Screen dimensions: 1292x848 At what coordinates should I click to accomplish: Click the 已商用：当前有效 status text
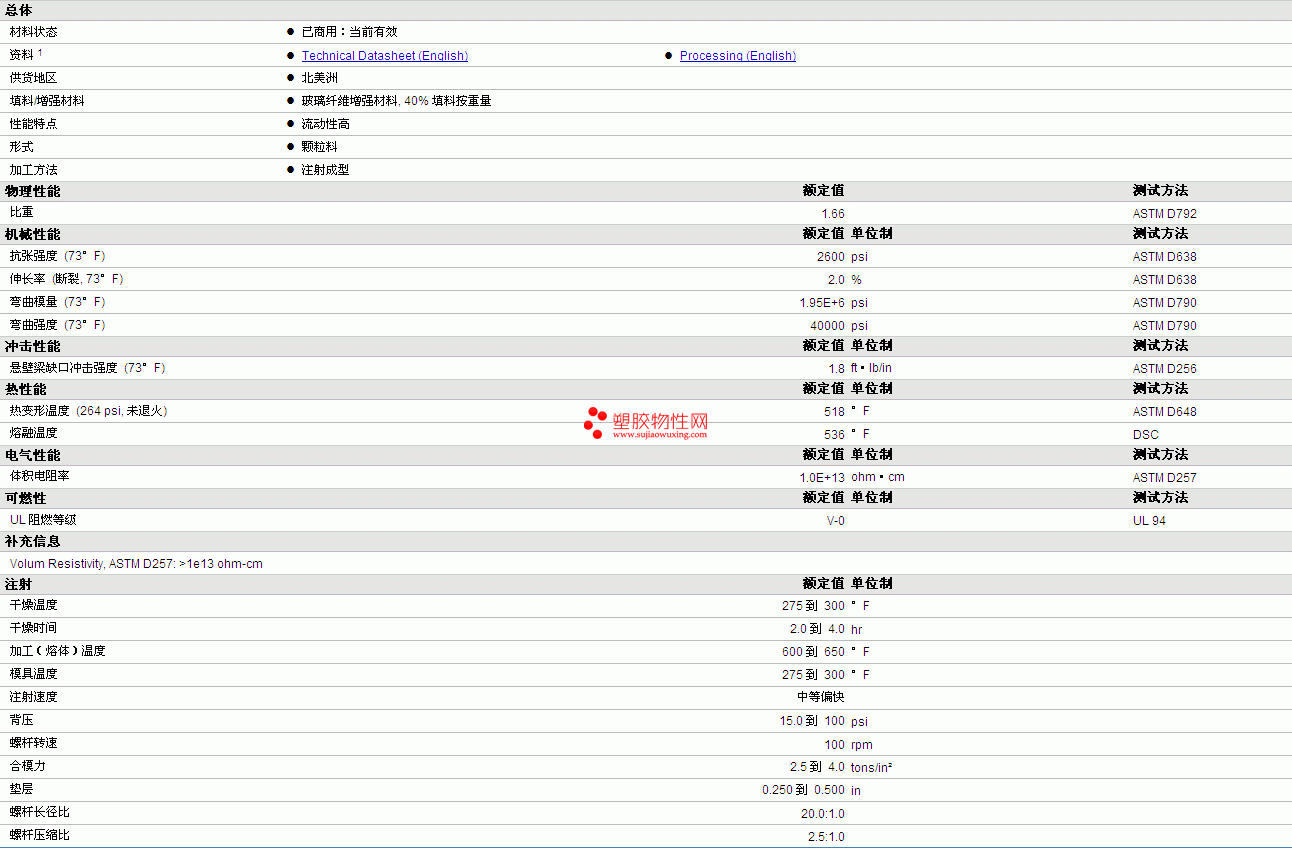(x=349, y=32)
